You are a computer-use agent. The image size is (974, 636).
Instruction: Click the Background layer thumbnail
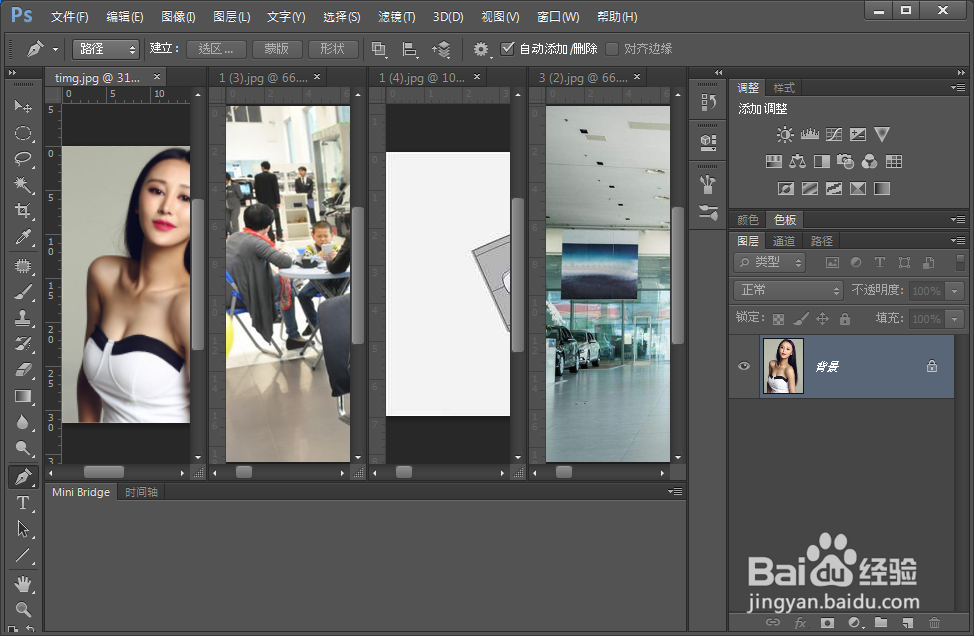(x=783, y=366)
